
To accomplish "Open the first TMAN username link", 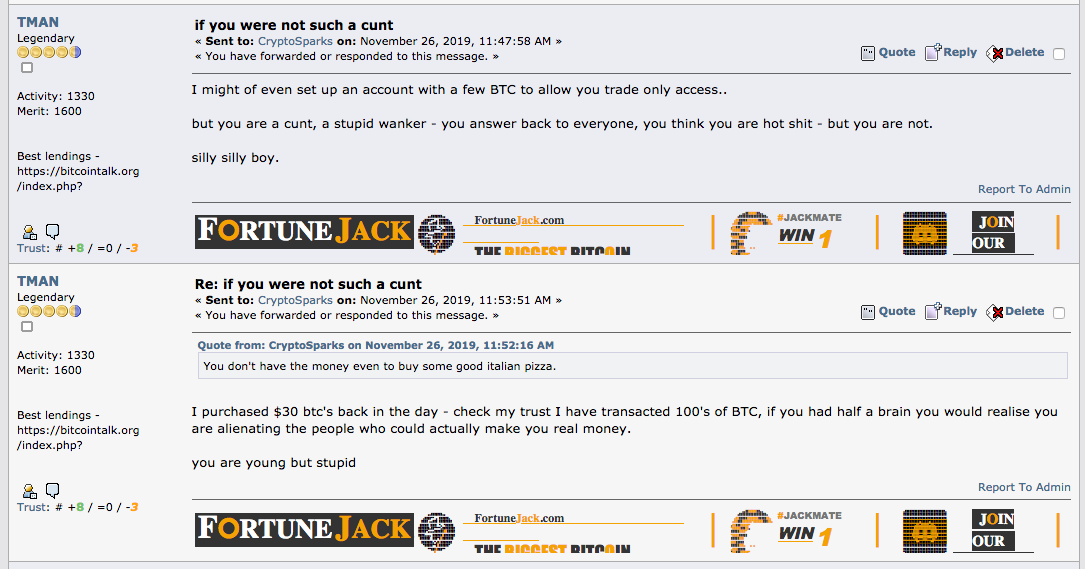I will click(x=38, y=22).
